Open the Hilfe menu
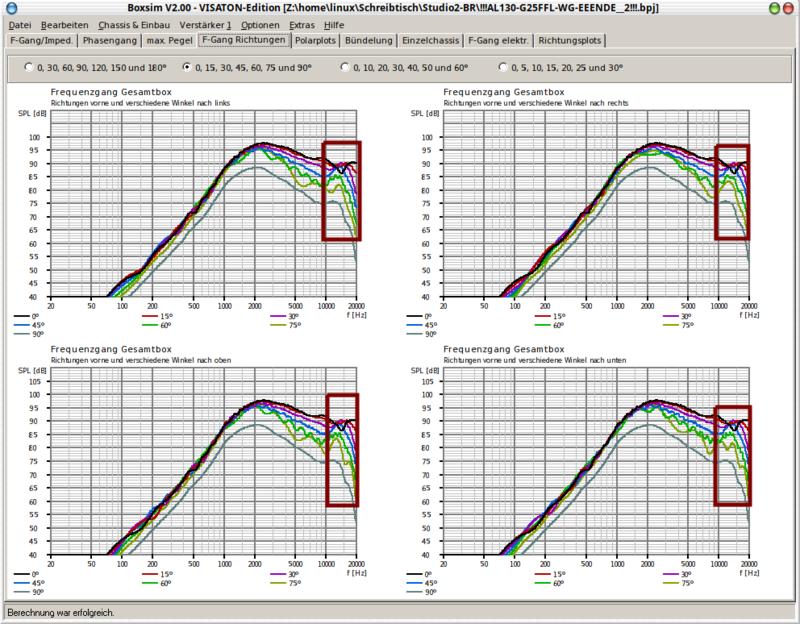 click(334, 23)
